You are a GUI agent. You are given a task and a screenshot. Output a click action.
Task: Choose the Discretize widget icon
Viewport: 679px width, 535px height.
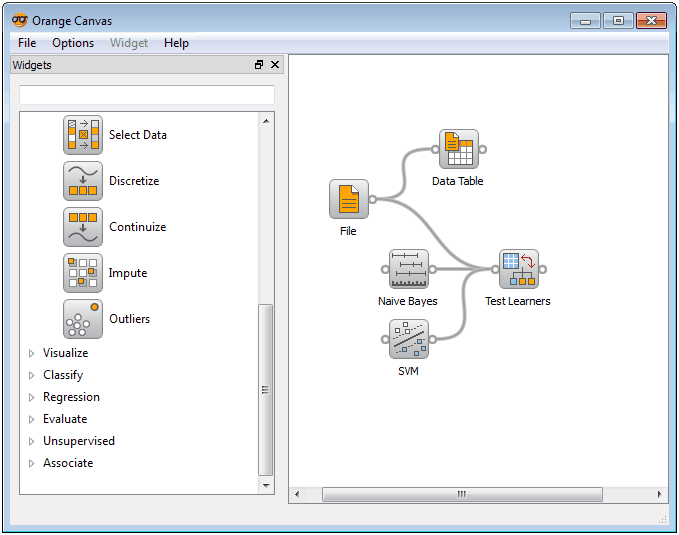coord(83,181)
